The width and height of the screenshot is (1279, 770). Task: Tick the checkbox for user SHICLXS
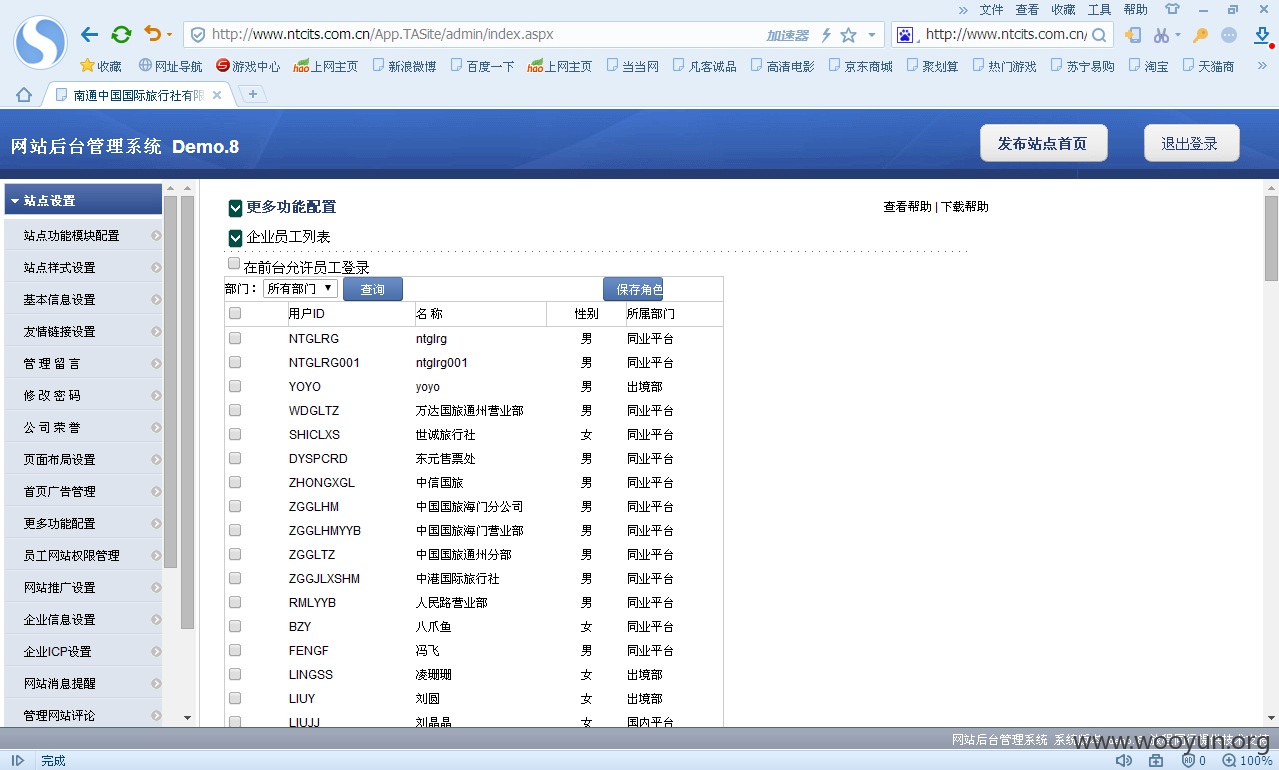[235, 434]
